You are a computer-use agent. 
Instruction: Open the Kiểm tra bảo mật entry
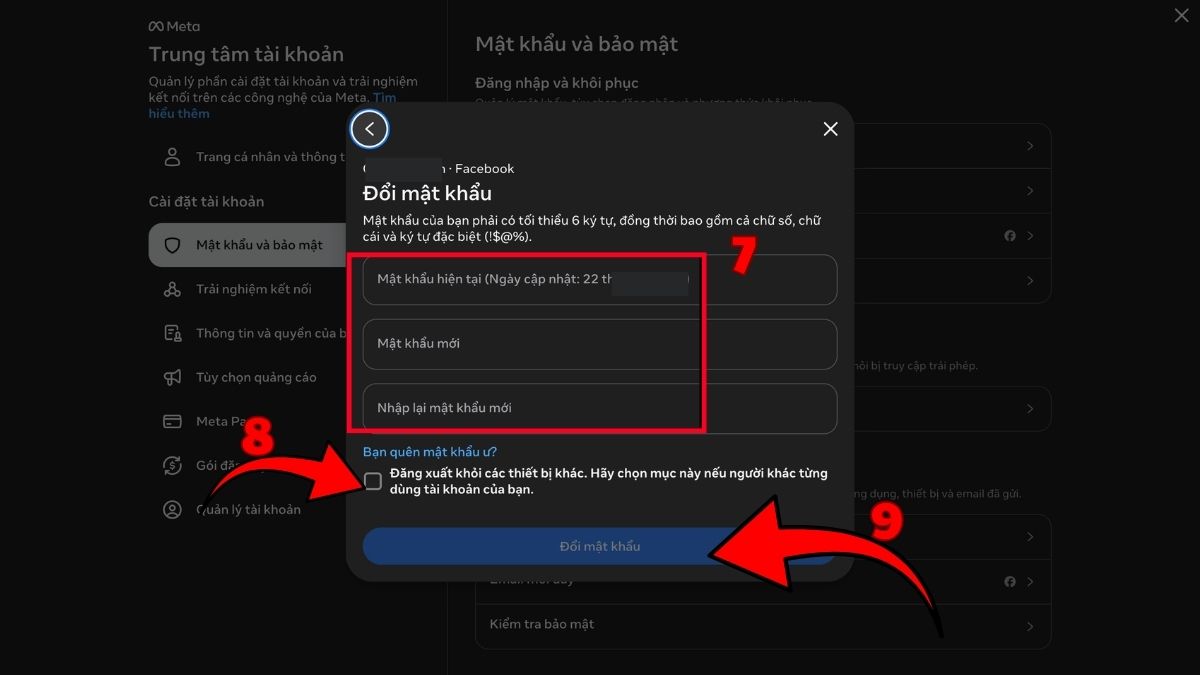click(x=763, y=626)
